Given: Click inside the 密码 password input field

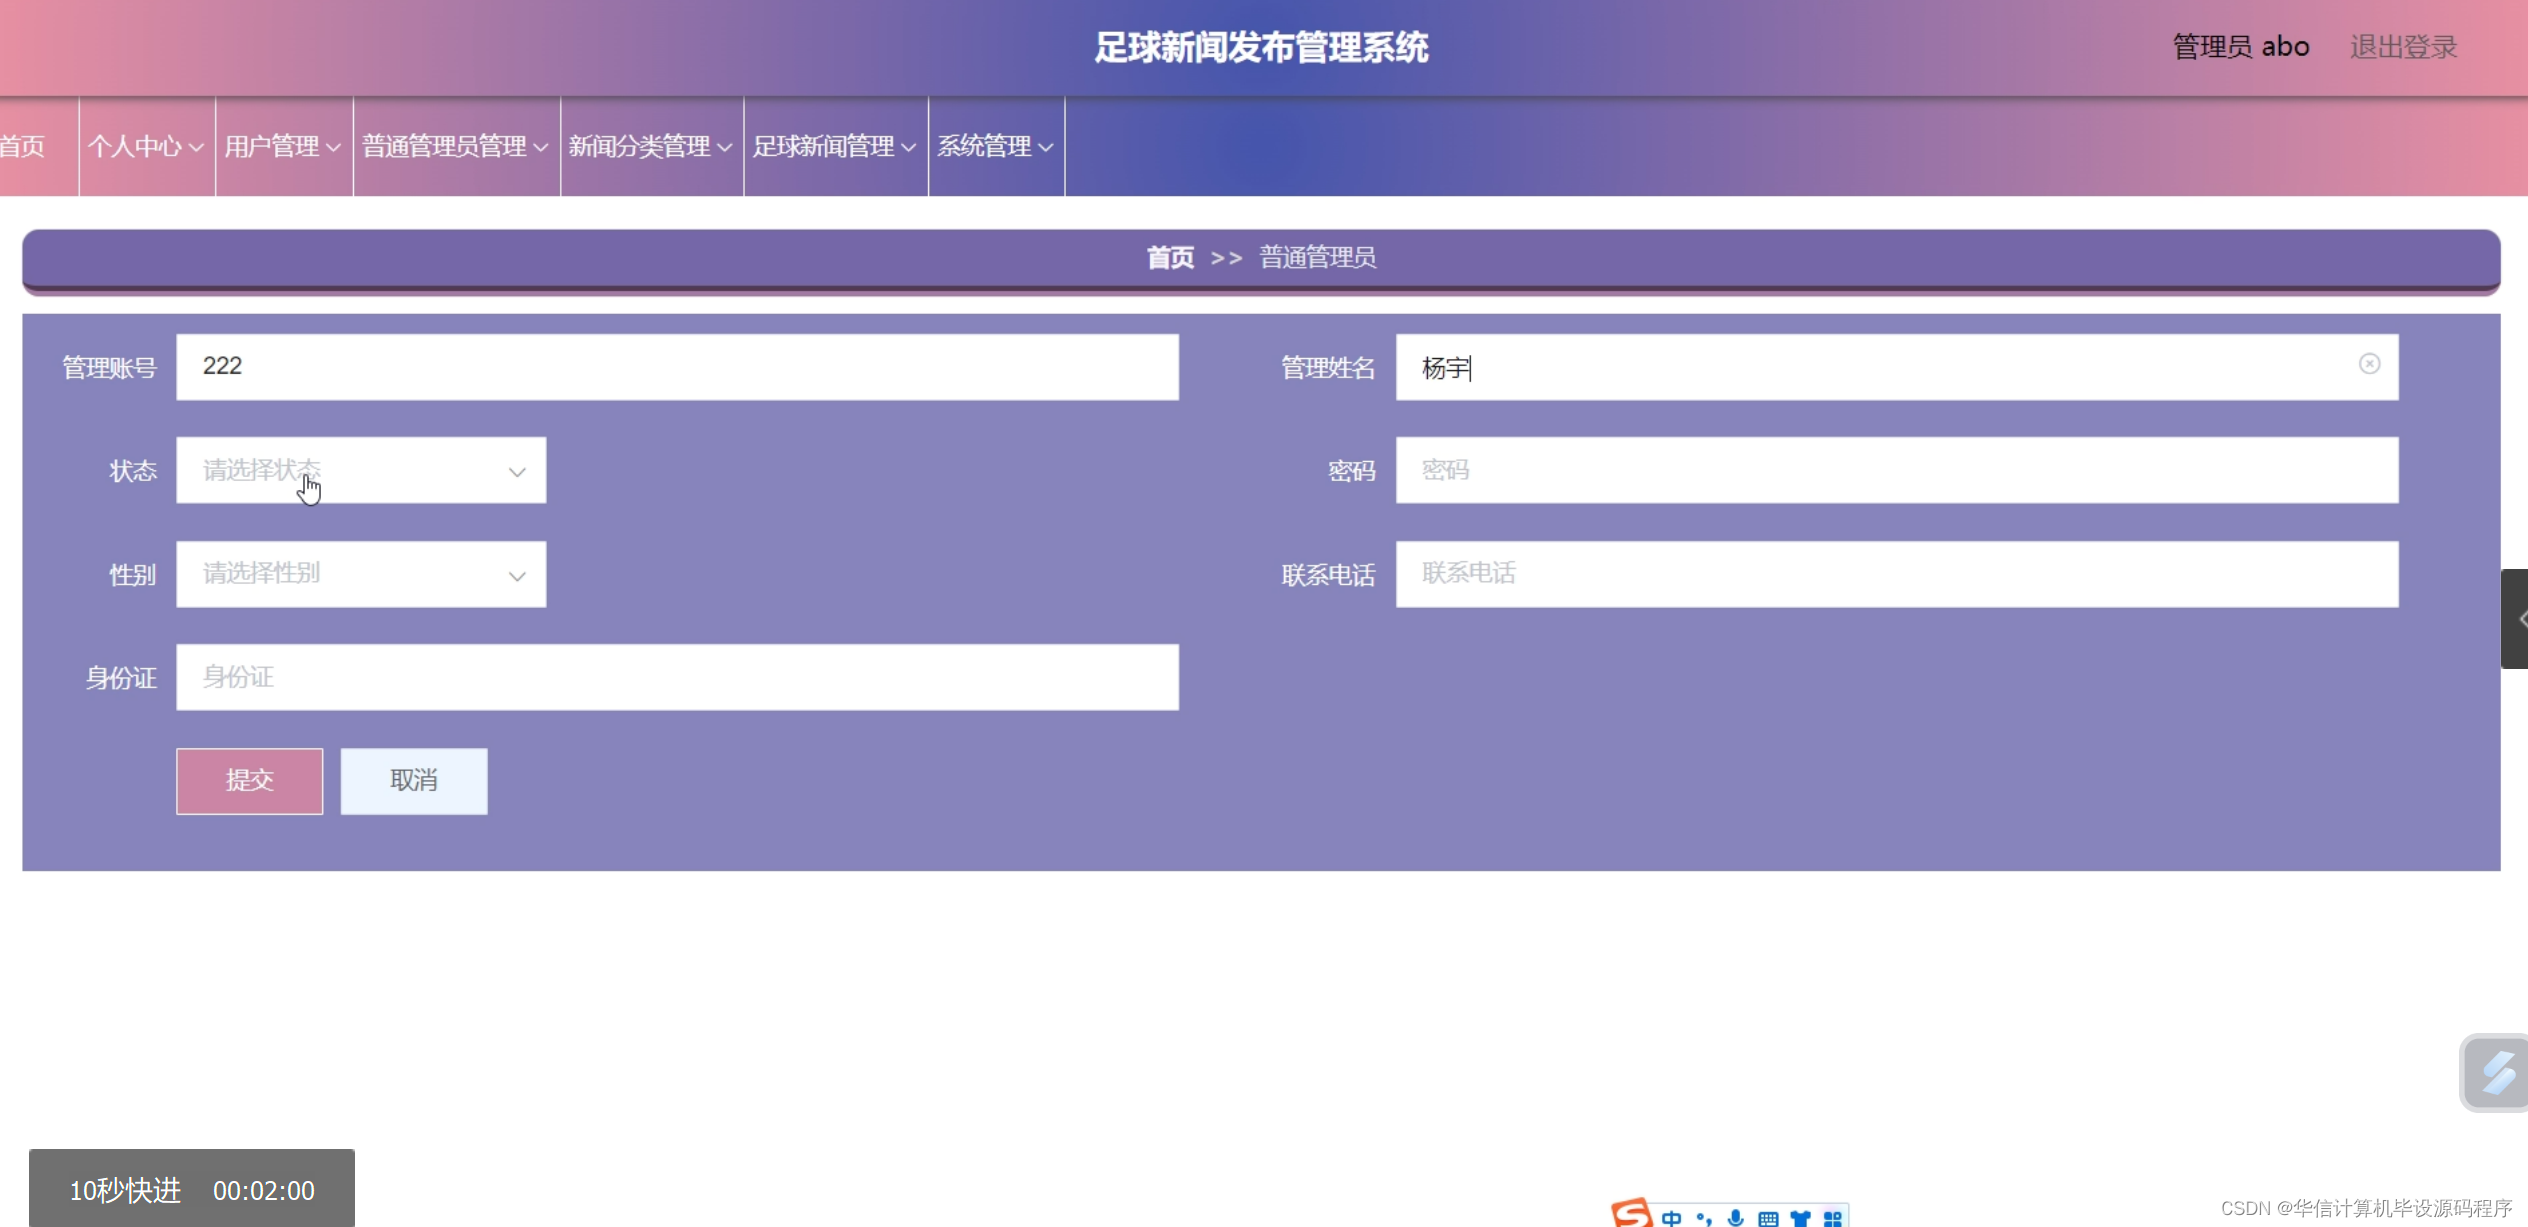Looking at the screenshot, I should tap(1890, 470).
